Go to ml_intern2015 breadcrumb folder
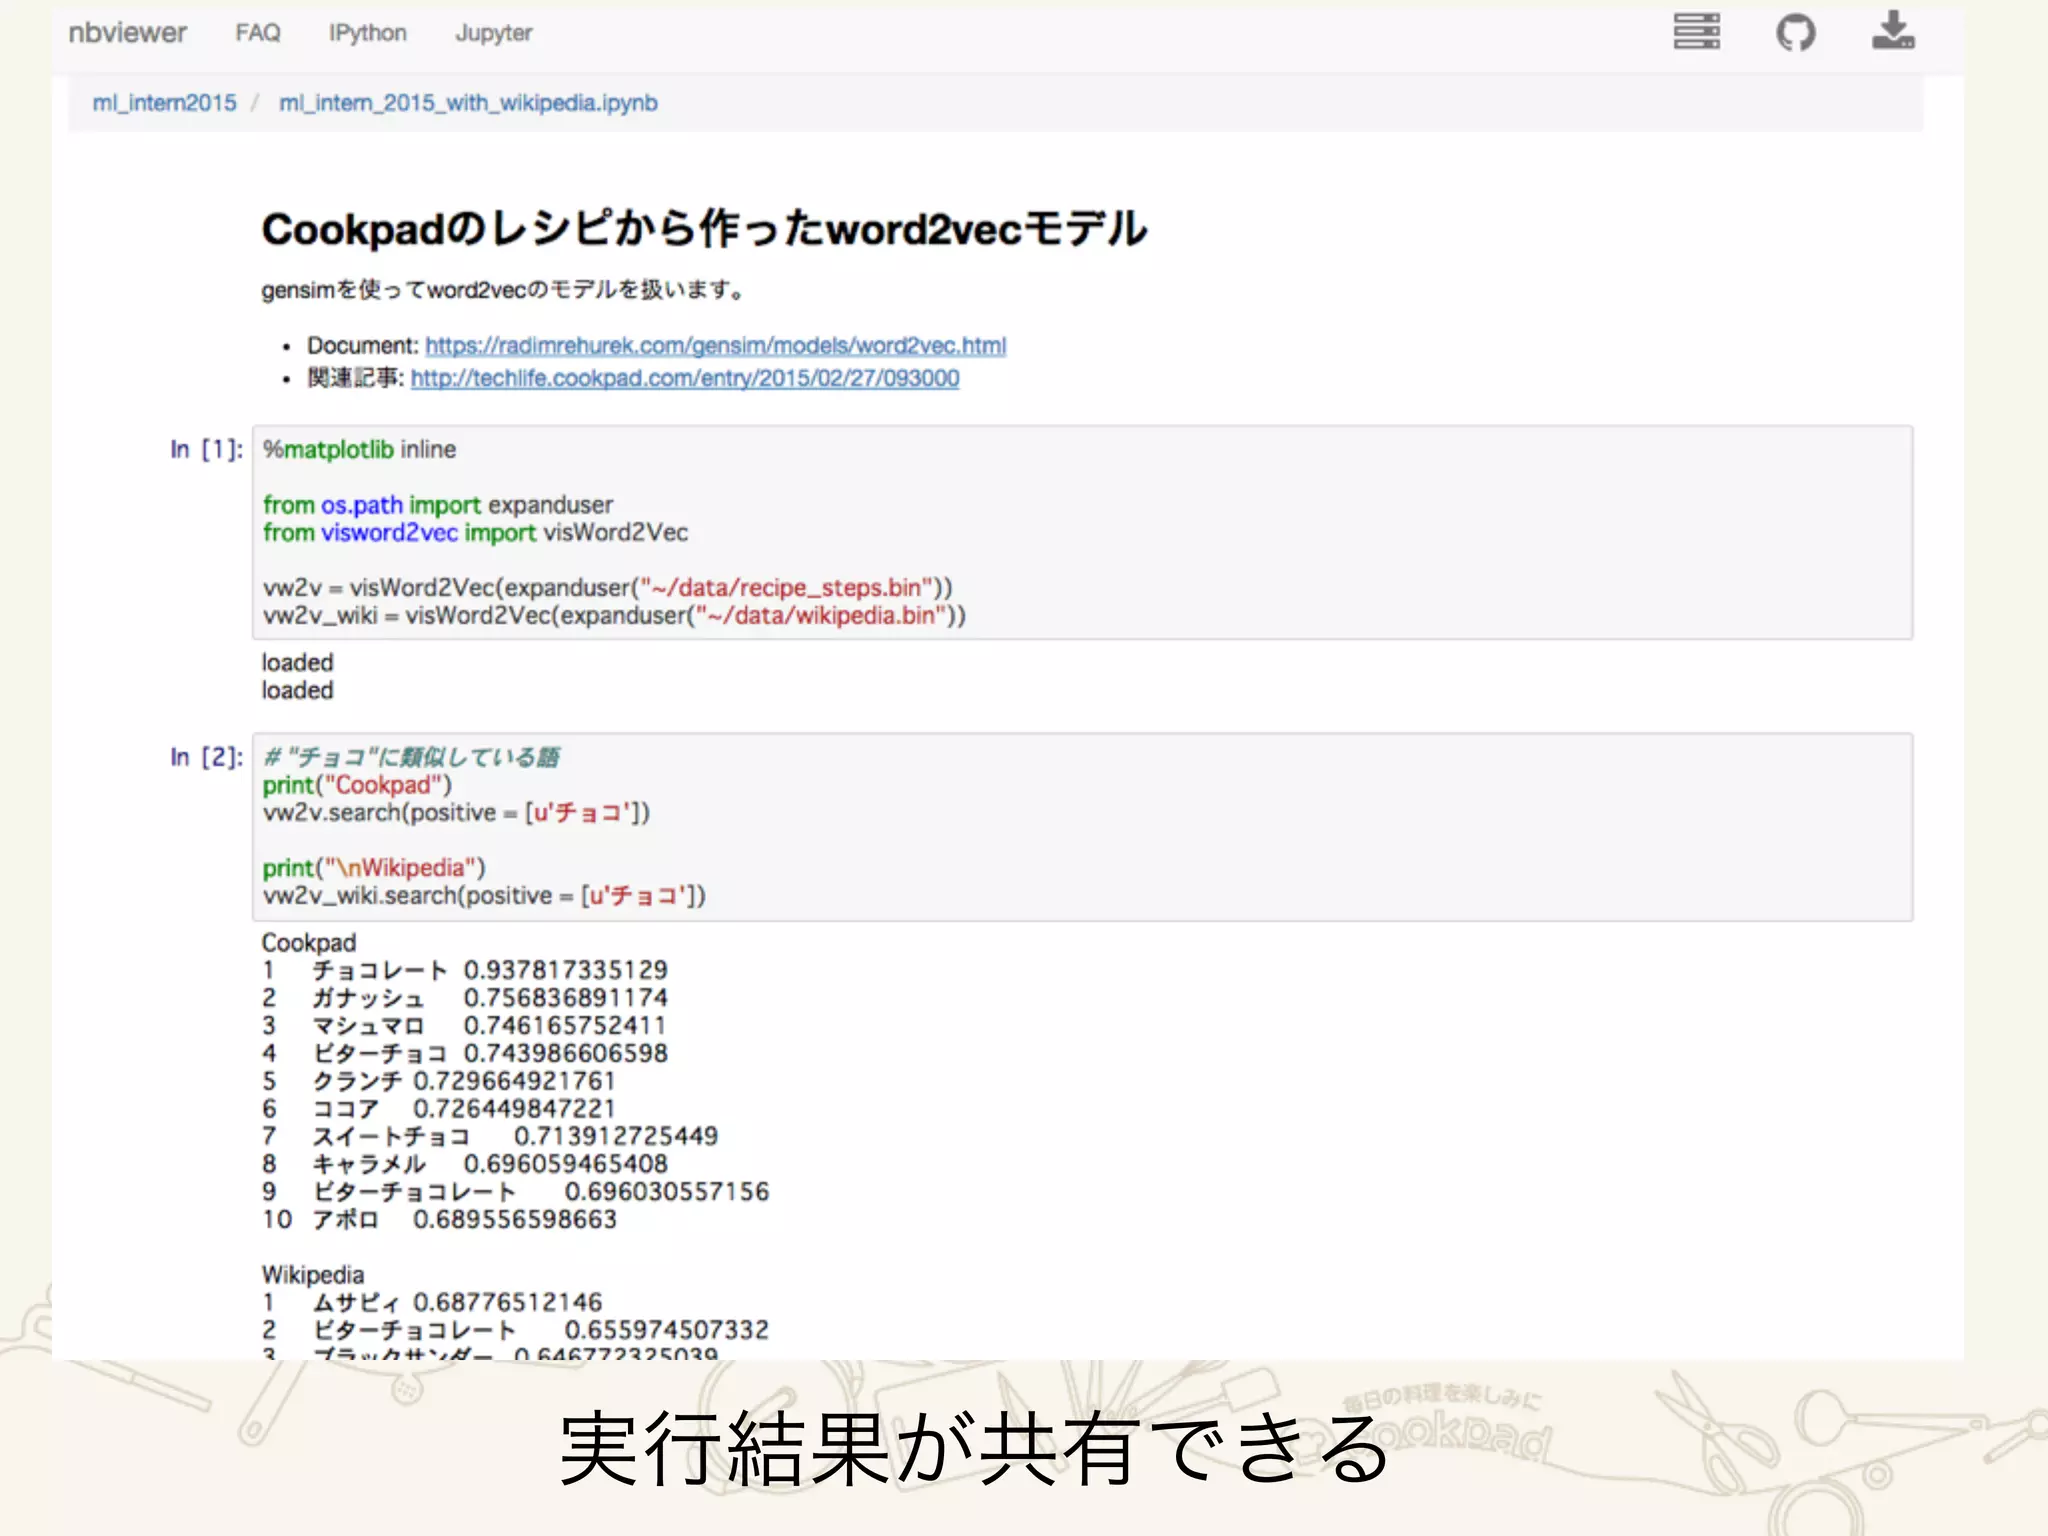Image resolution: width=2048 pixels, height=1536 pixels. [164, 103]
